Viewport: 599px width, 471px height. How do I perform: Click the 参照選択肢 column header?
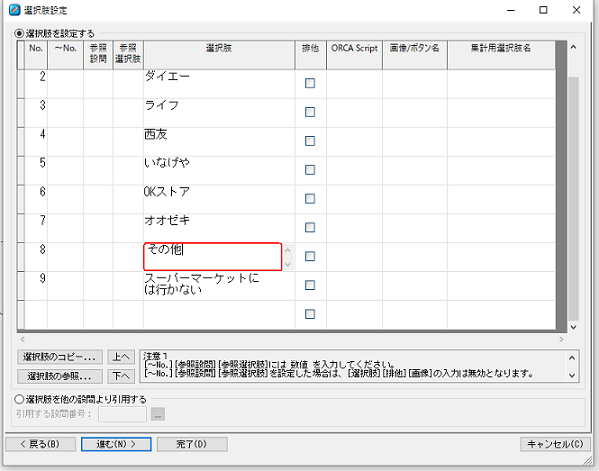tap(128, 55)
